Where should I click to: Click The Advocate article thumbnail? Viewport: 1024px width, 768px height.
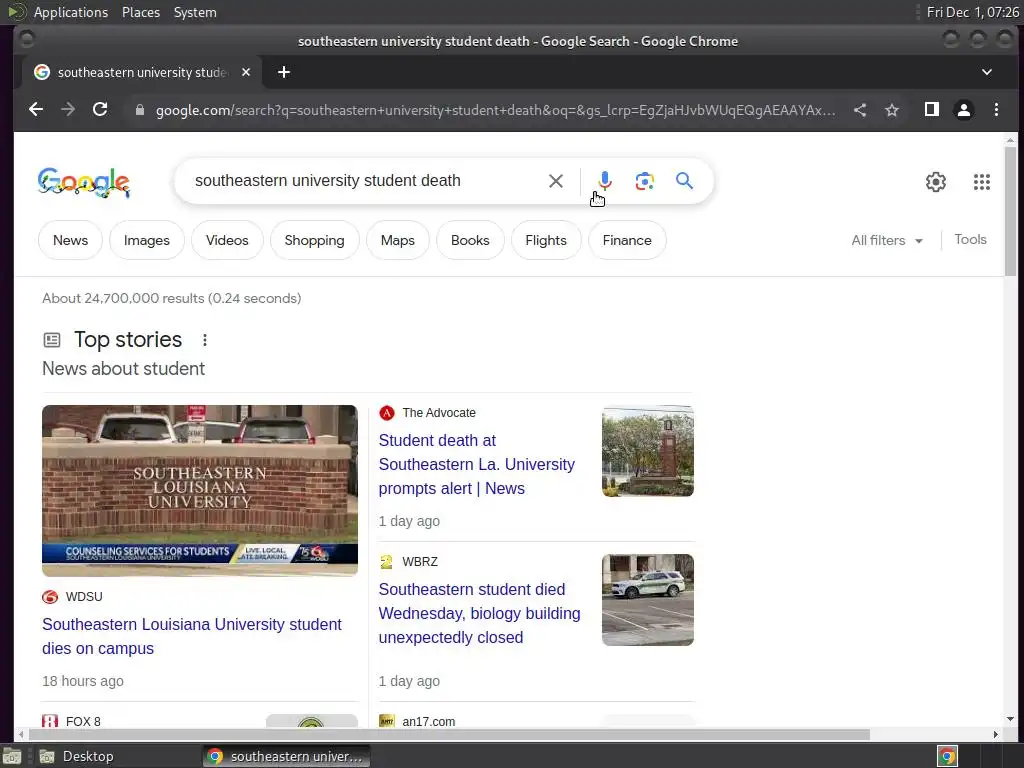[x=648, y=451]
